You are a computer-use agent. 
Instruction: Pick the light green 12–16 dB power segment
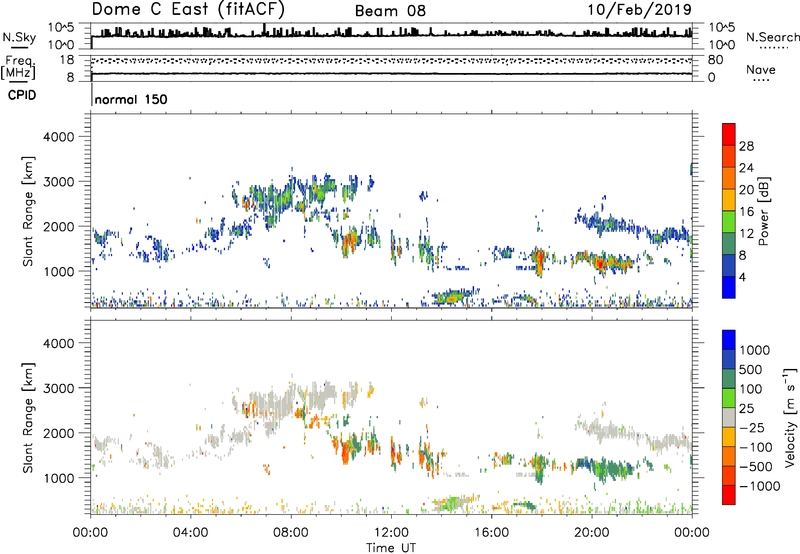(x=729, y=222)
